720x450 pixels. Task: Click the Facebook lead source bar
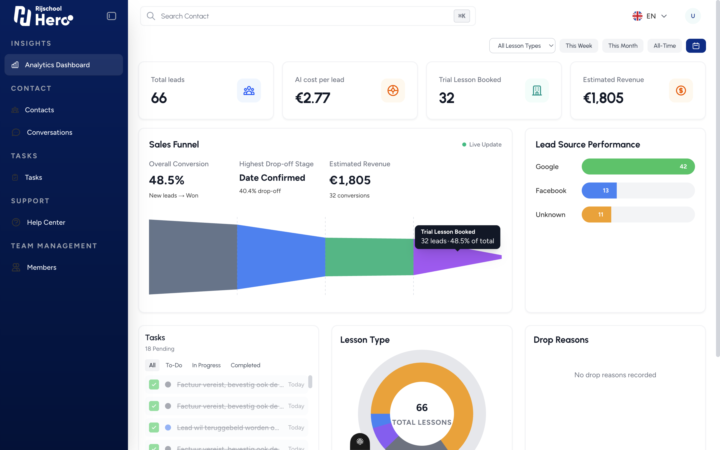coord(599,191)
